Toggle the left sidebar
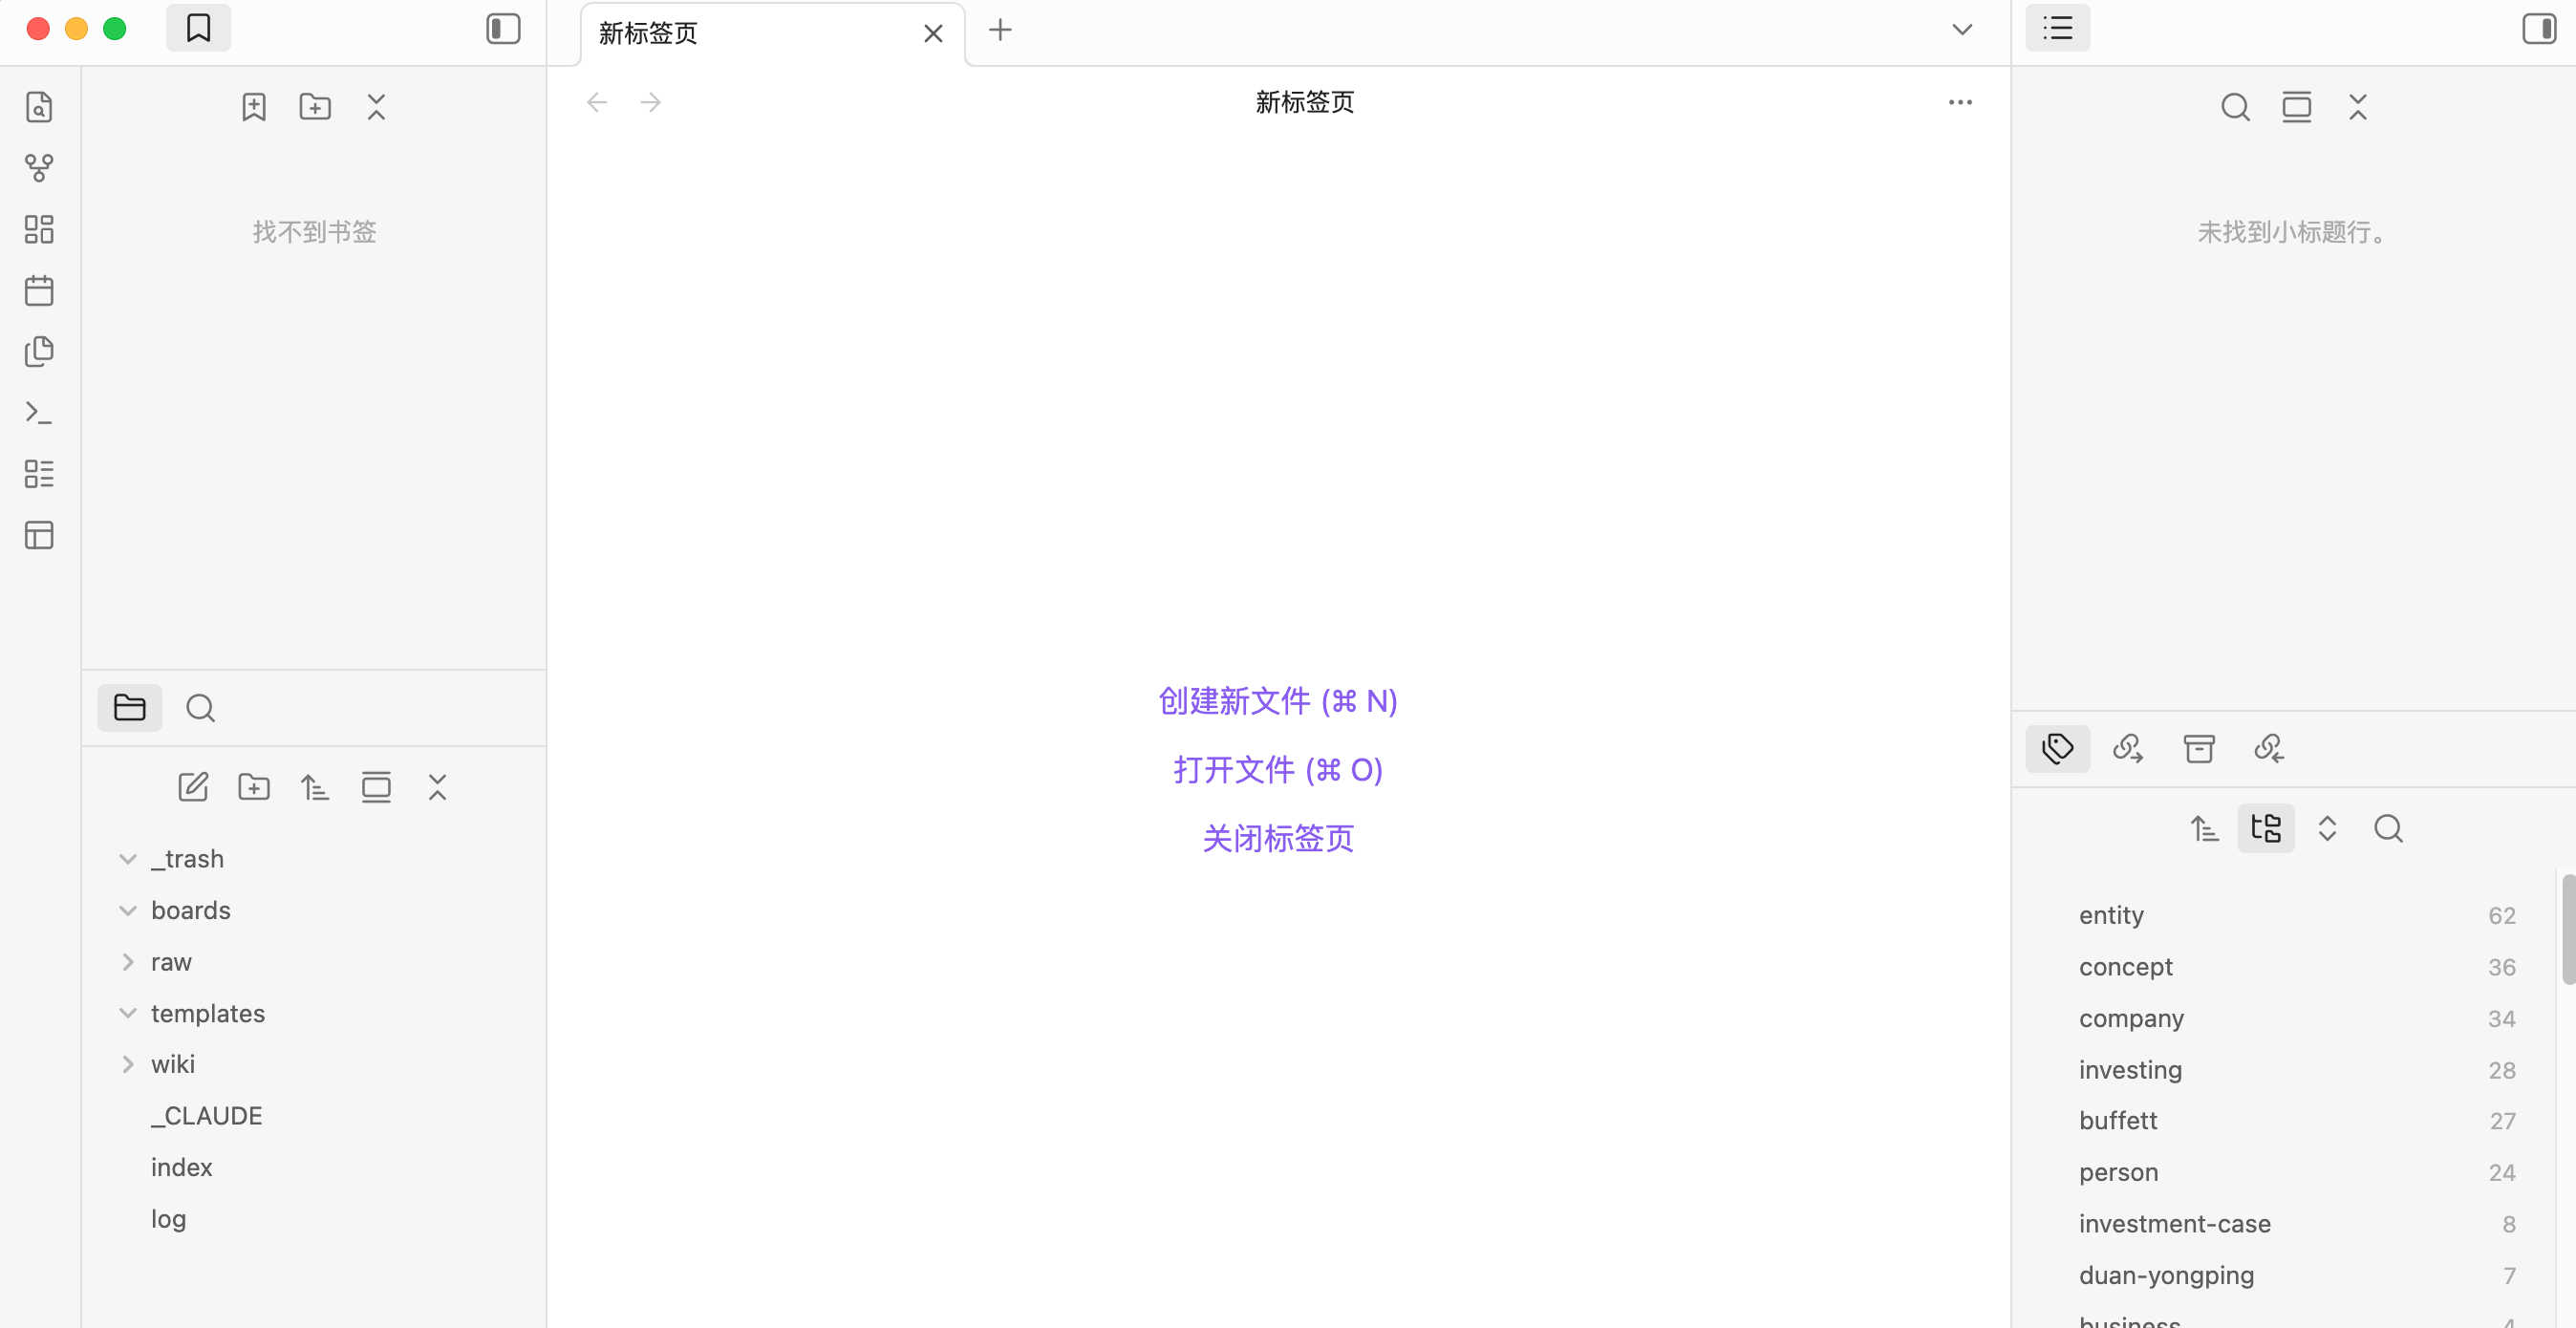Image resolution: width=2576 pixels, height=1328 pixels. click(503, 29)
